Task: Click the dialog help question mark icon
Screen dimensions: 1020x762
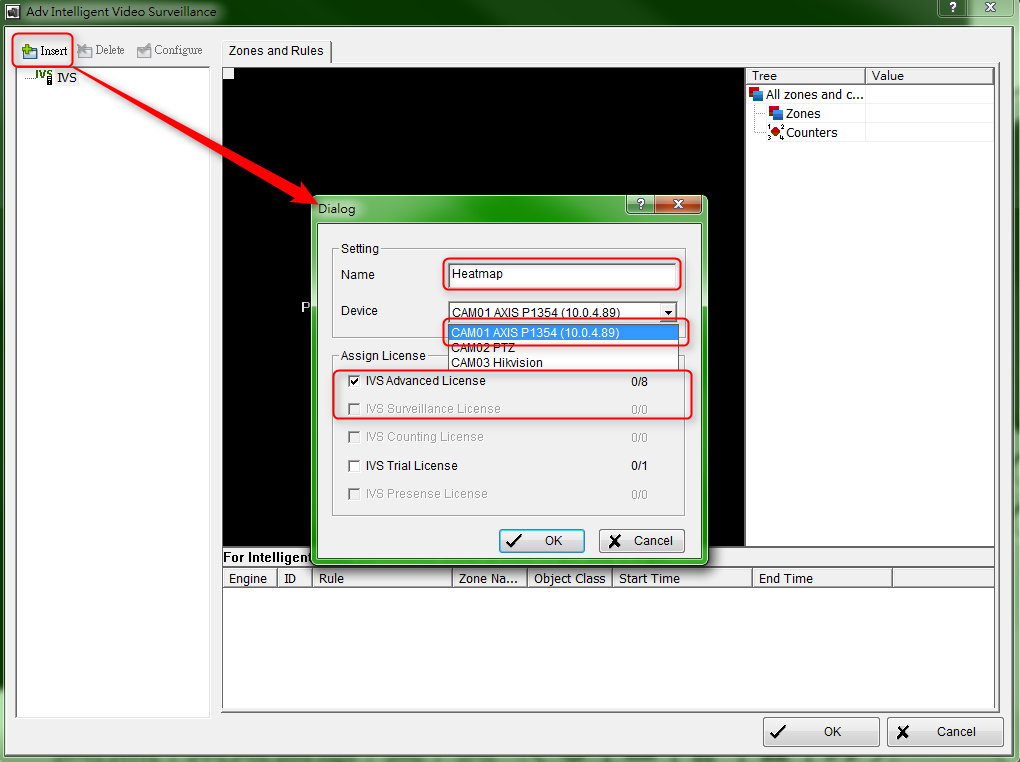Action: tap(641, 204)
